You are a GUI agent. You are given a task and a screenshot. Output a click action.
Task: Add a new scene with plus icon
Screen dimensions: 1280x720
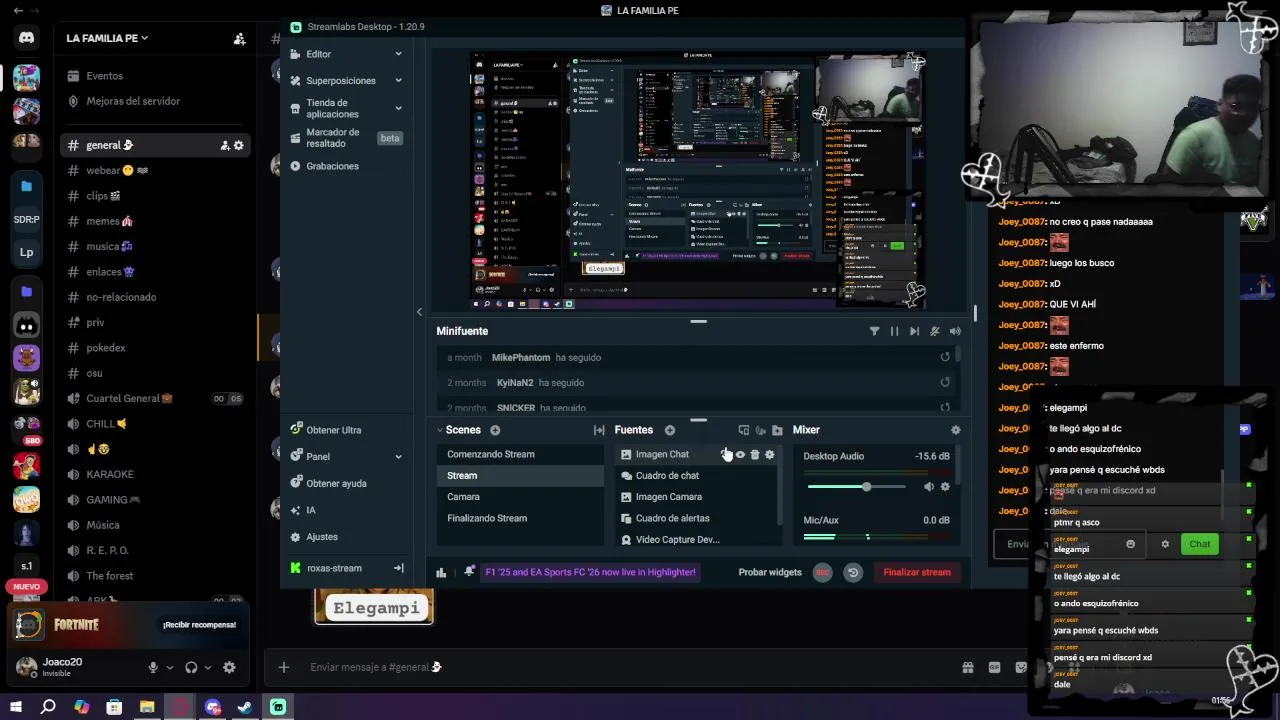pyautogui.click(x=495, y=430)
